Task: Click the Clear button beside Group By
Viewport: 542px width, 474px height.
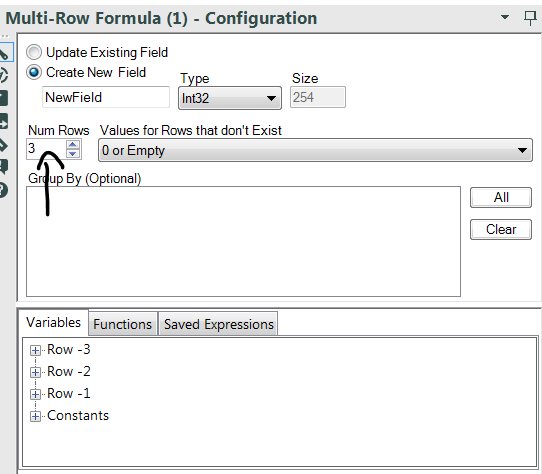Action: tap(501, 229)
